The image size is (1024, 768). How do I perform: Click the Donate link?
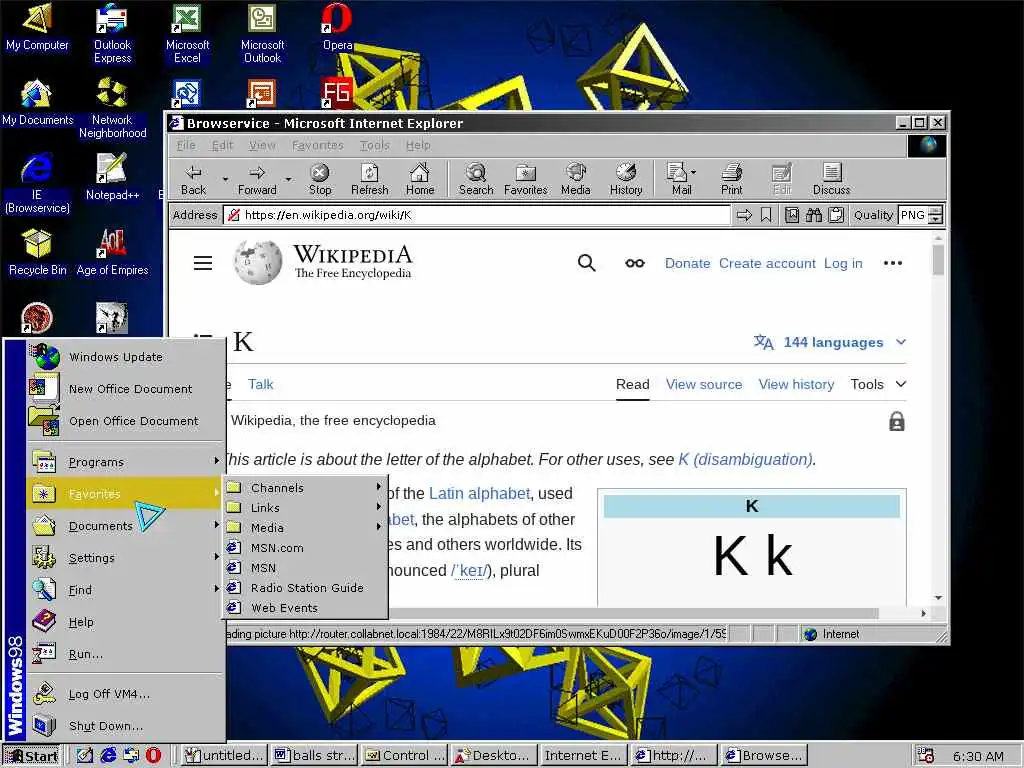coord(687,263)
